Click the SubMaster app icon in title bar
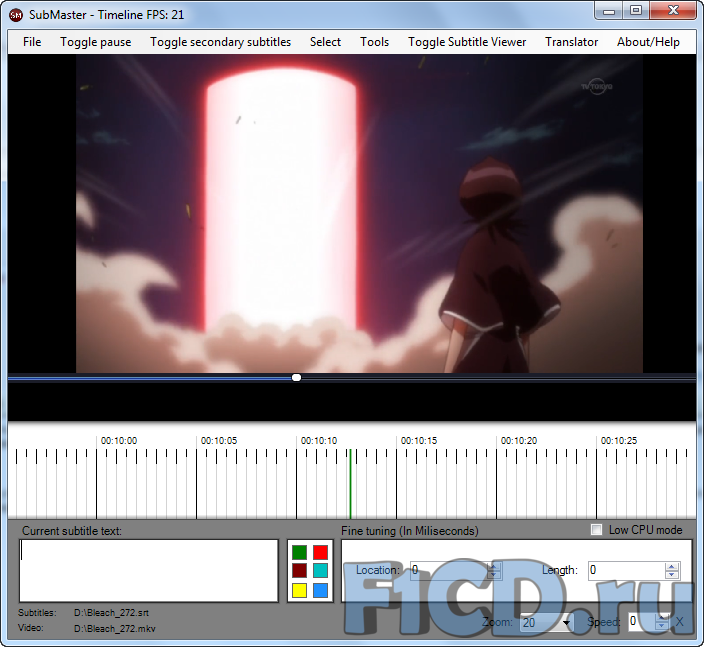The image size is (704, 647). click(x=16, y=15)
